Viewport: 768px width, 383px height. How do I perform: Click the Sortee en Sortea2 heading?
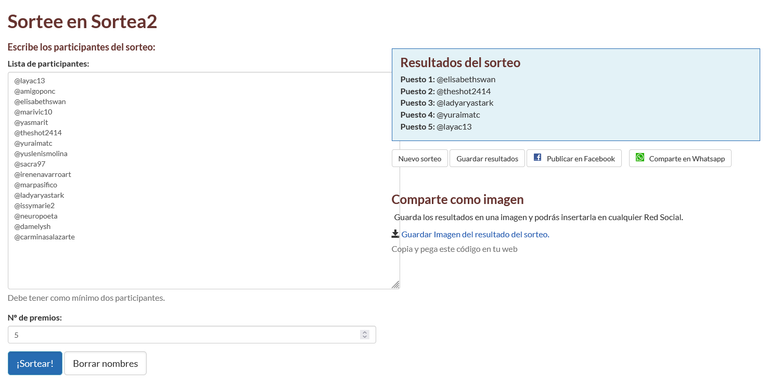[82, 22]
